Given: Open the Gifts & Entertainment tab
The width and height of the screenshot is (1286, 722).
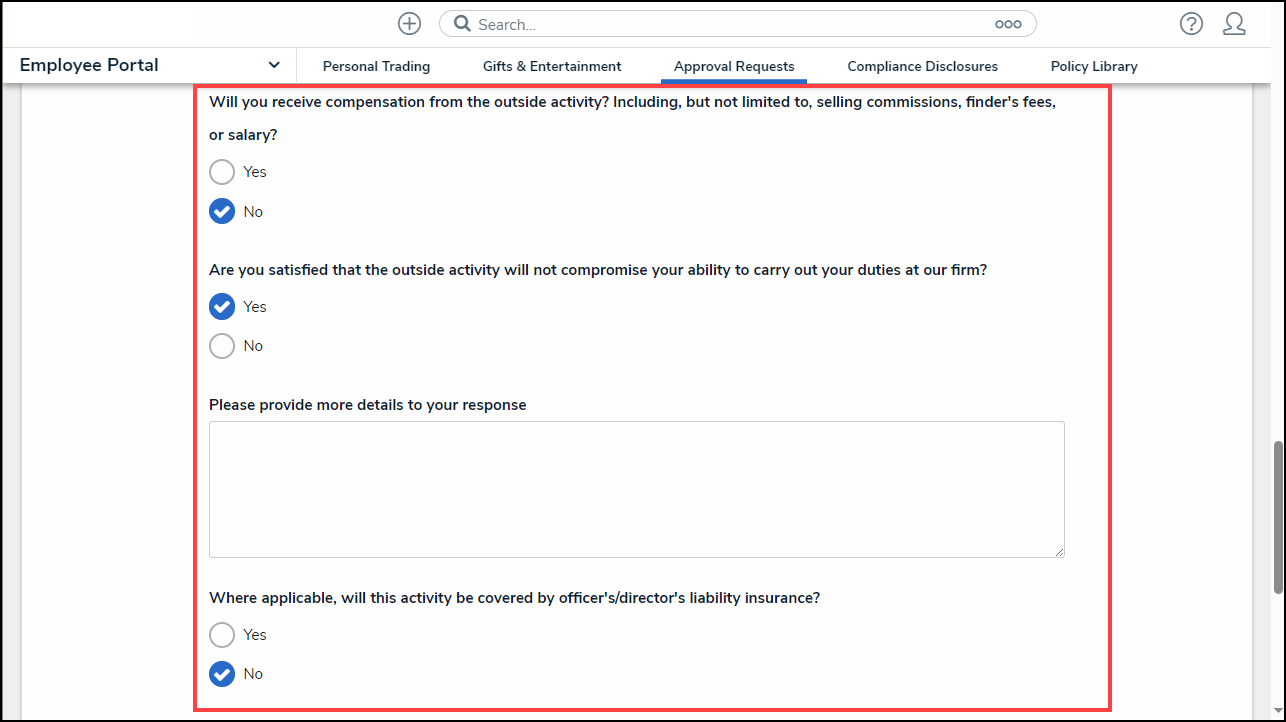Looking at the screenshot, I should tap(551, 66).
